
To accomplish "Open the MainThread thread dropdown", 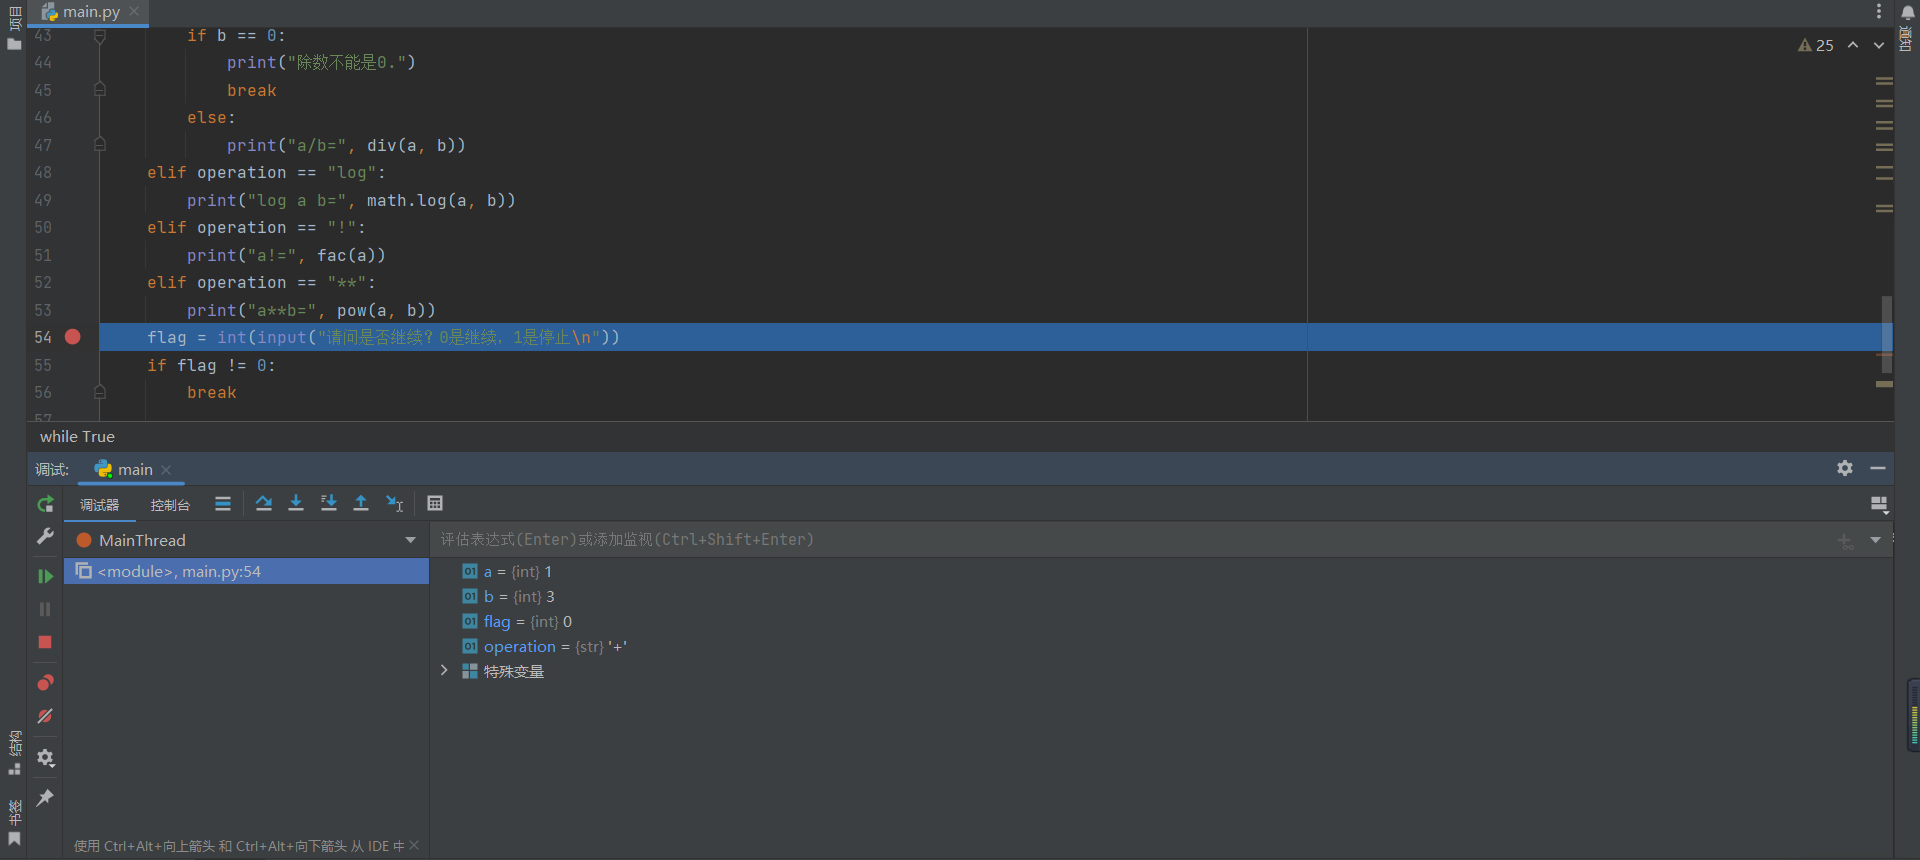I will (x=410, y=540).
